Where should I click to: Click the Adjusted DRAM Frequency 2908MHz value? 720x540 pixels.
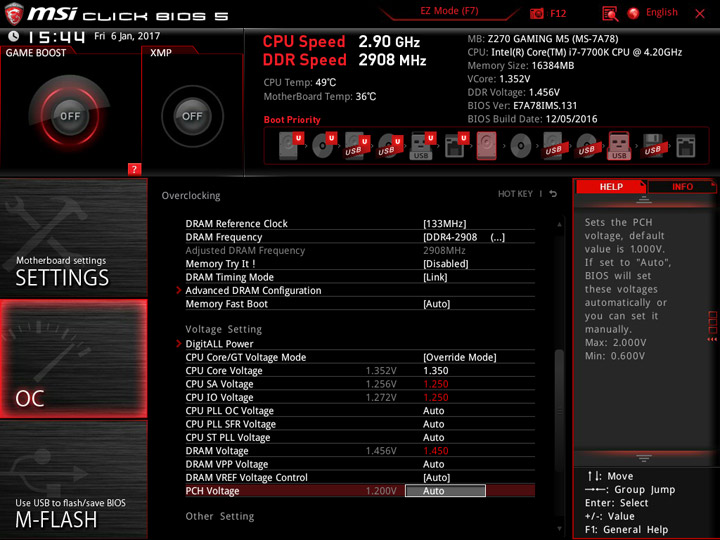coord(444,250)
